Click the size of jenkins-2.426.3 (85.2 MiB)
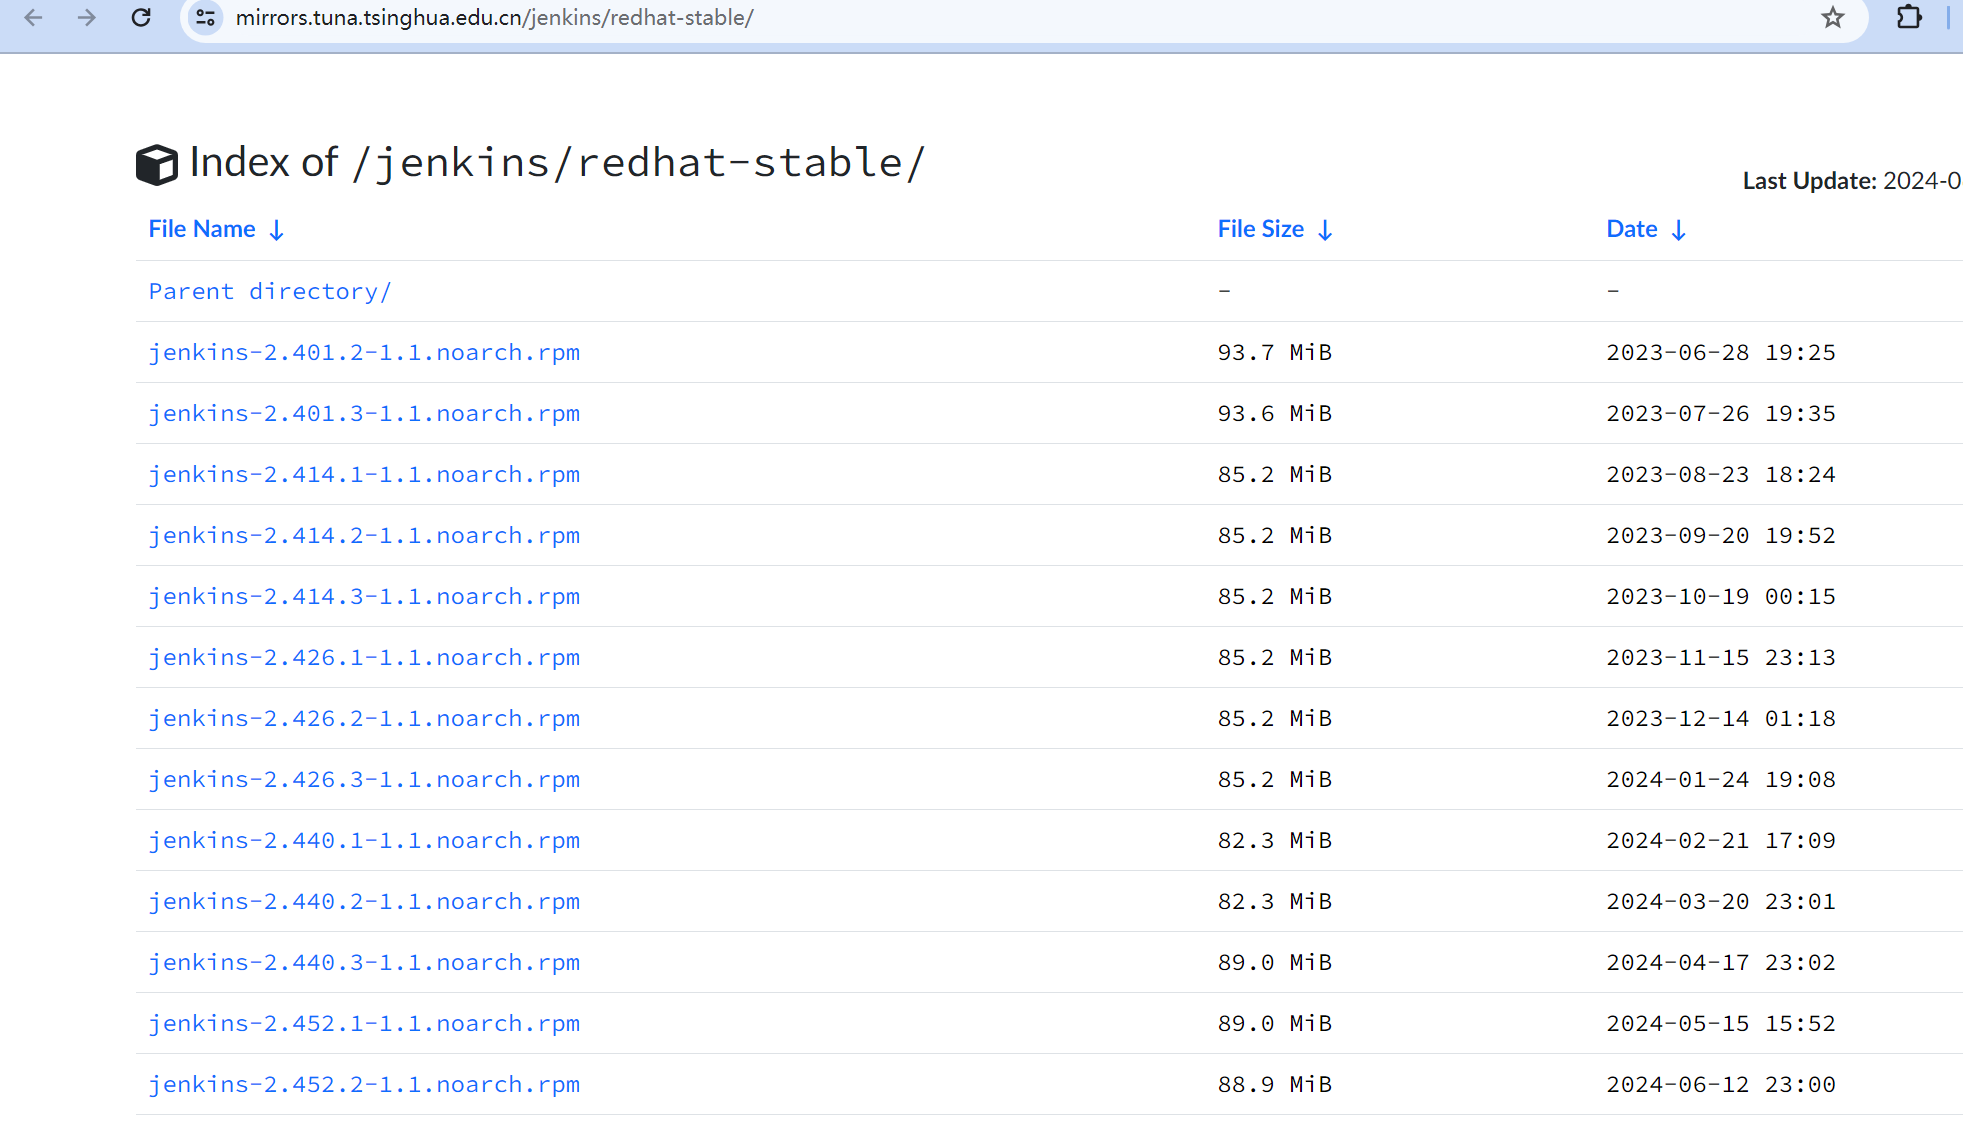This screenshot has height=1147, width=1963. (x=1275, y=779)
